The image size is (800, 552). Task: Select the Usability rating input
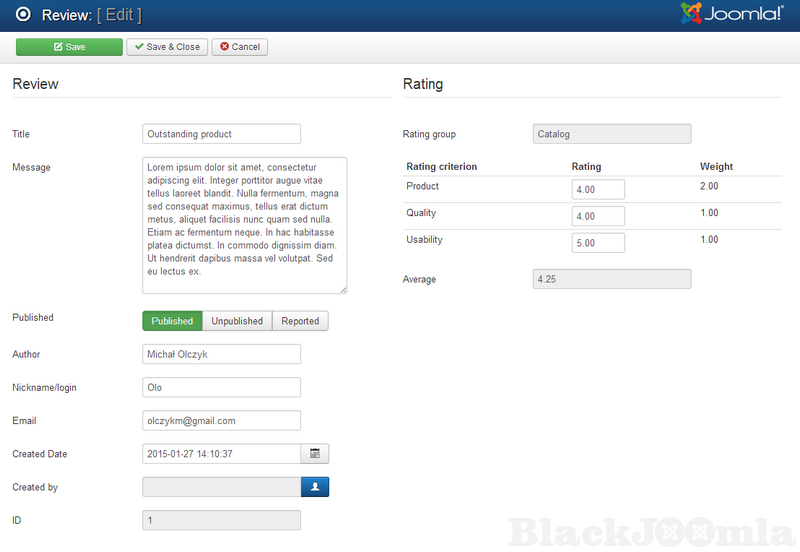point(598,243)
